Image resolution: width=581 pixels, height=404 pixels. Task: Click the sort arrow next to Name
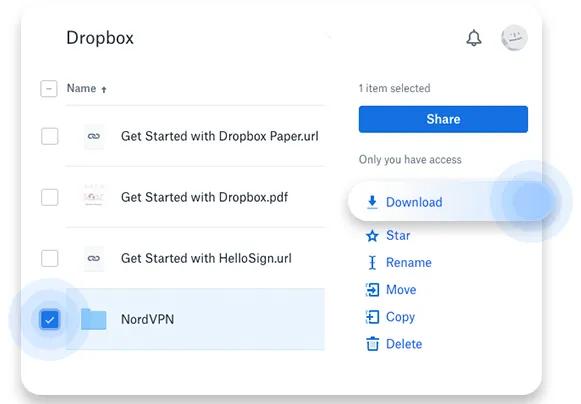coord(104,89)
